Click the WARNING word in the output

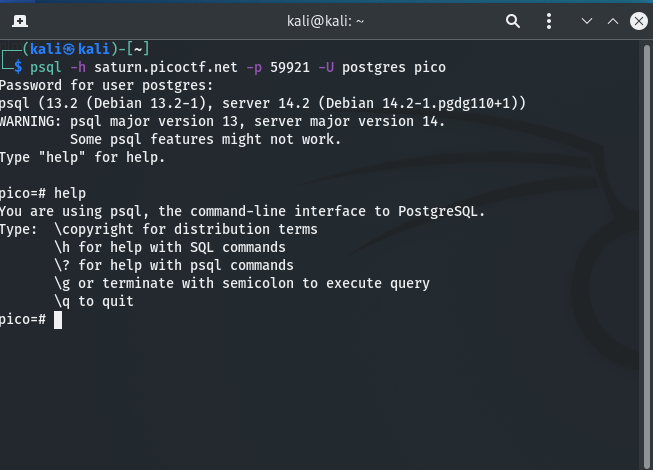pos(31,121)
